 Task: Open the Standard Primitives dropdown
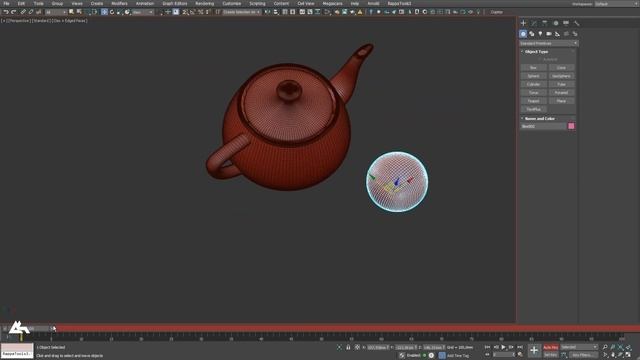(549, 43)
